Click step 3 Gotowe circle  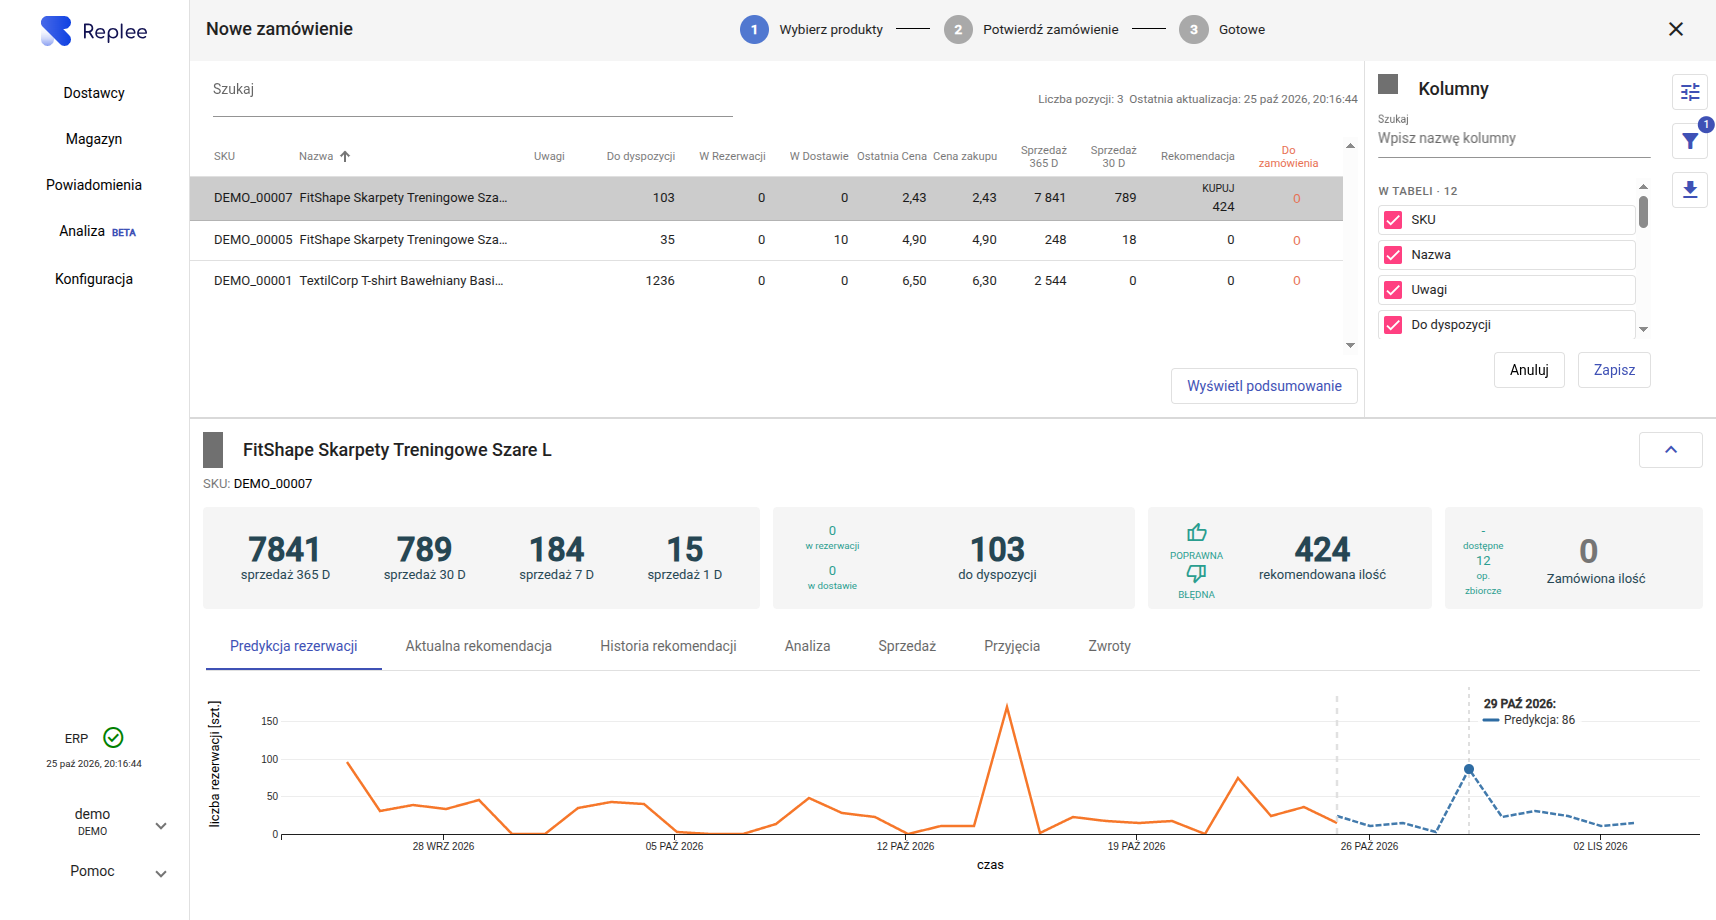(x=1193, y=30)
